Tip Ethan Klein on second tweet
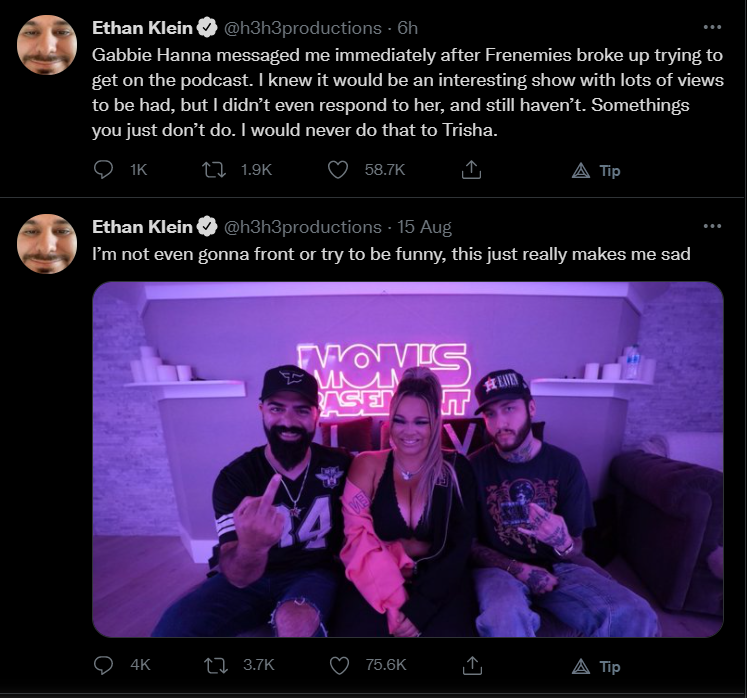 point(596,666)
